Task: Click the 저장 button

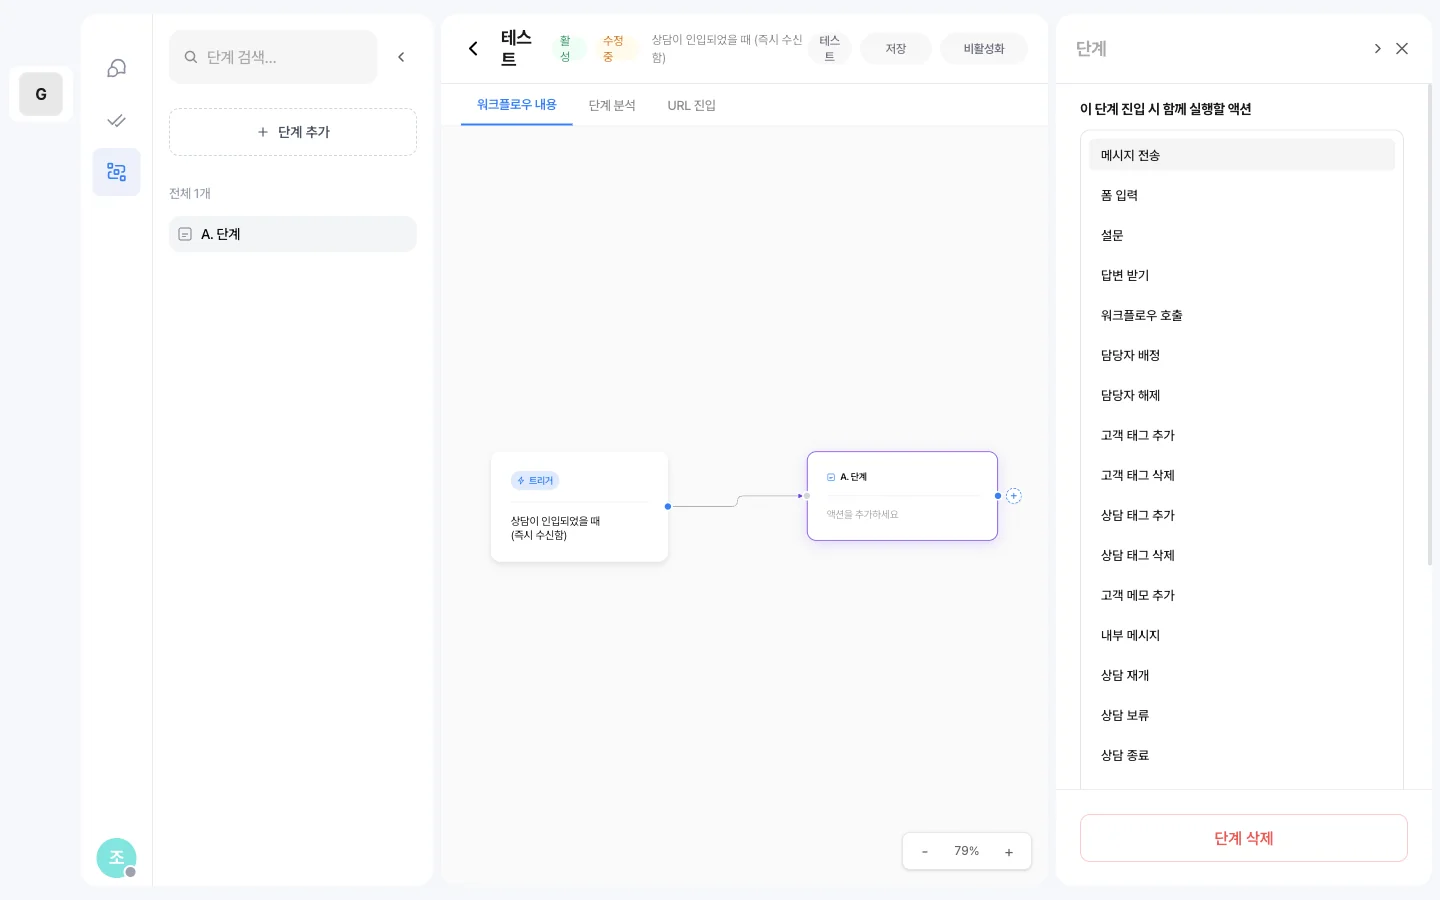Action: pos(896,48)
